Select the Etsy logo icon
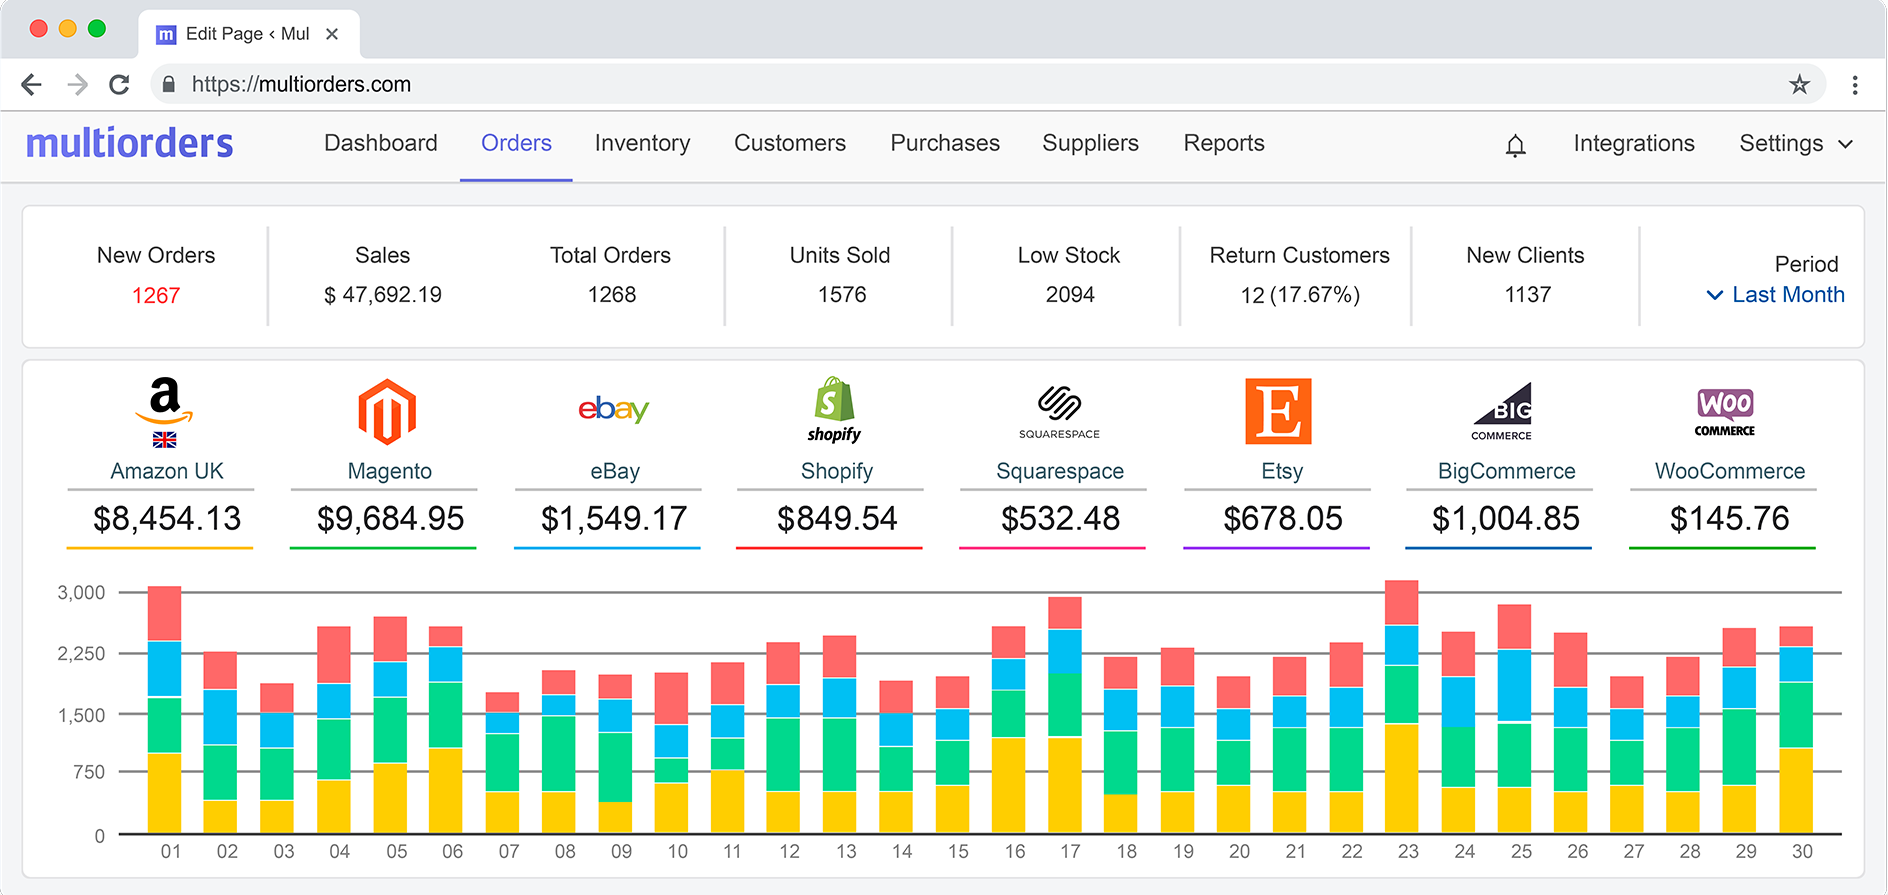 coord(1278,411)
